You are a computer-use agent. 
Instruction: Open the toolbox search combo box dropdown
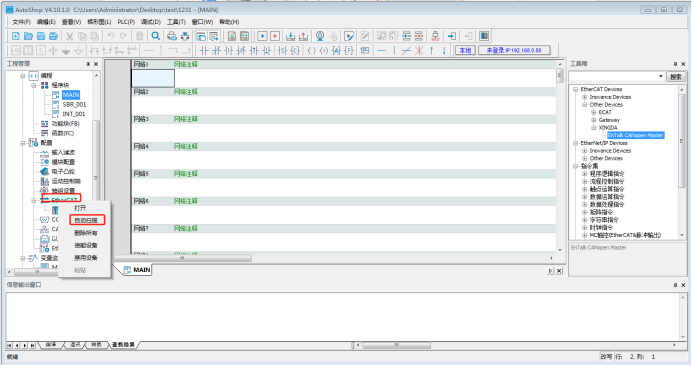coord(661,77)
